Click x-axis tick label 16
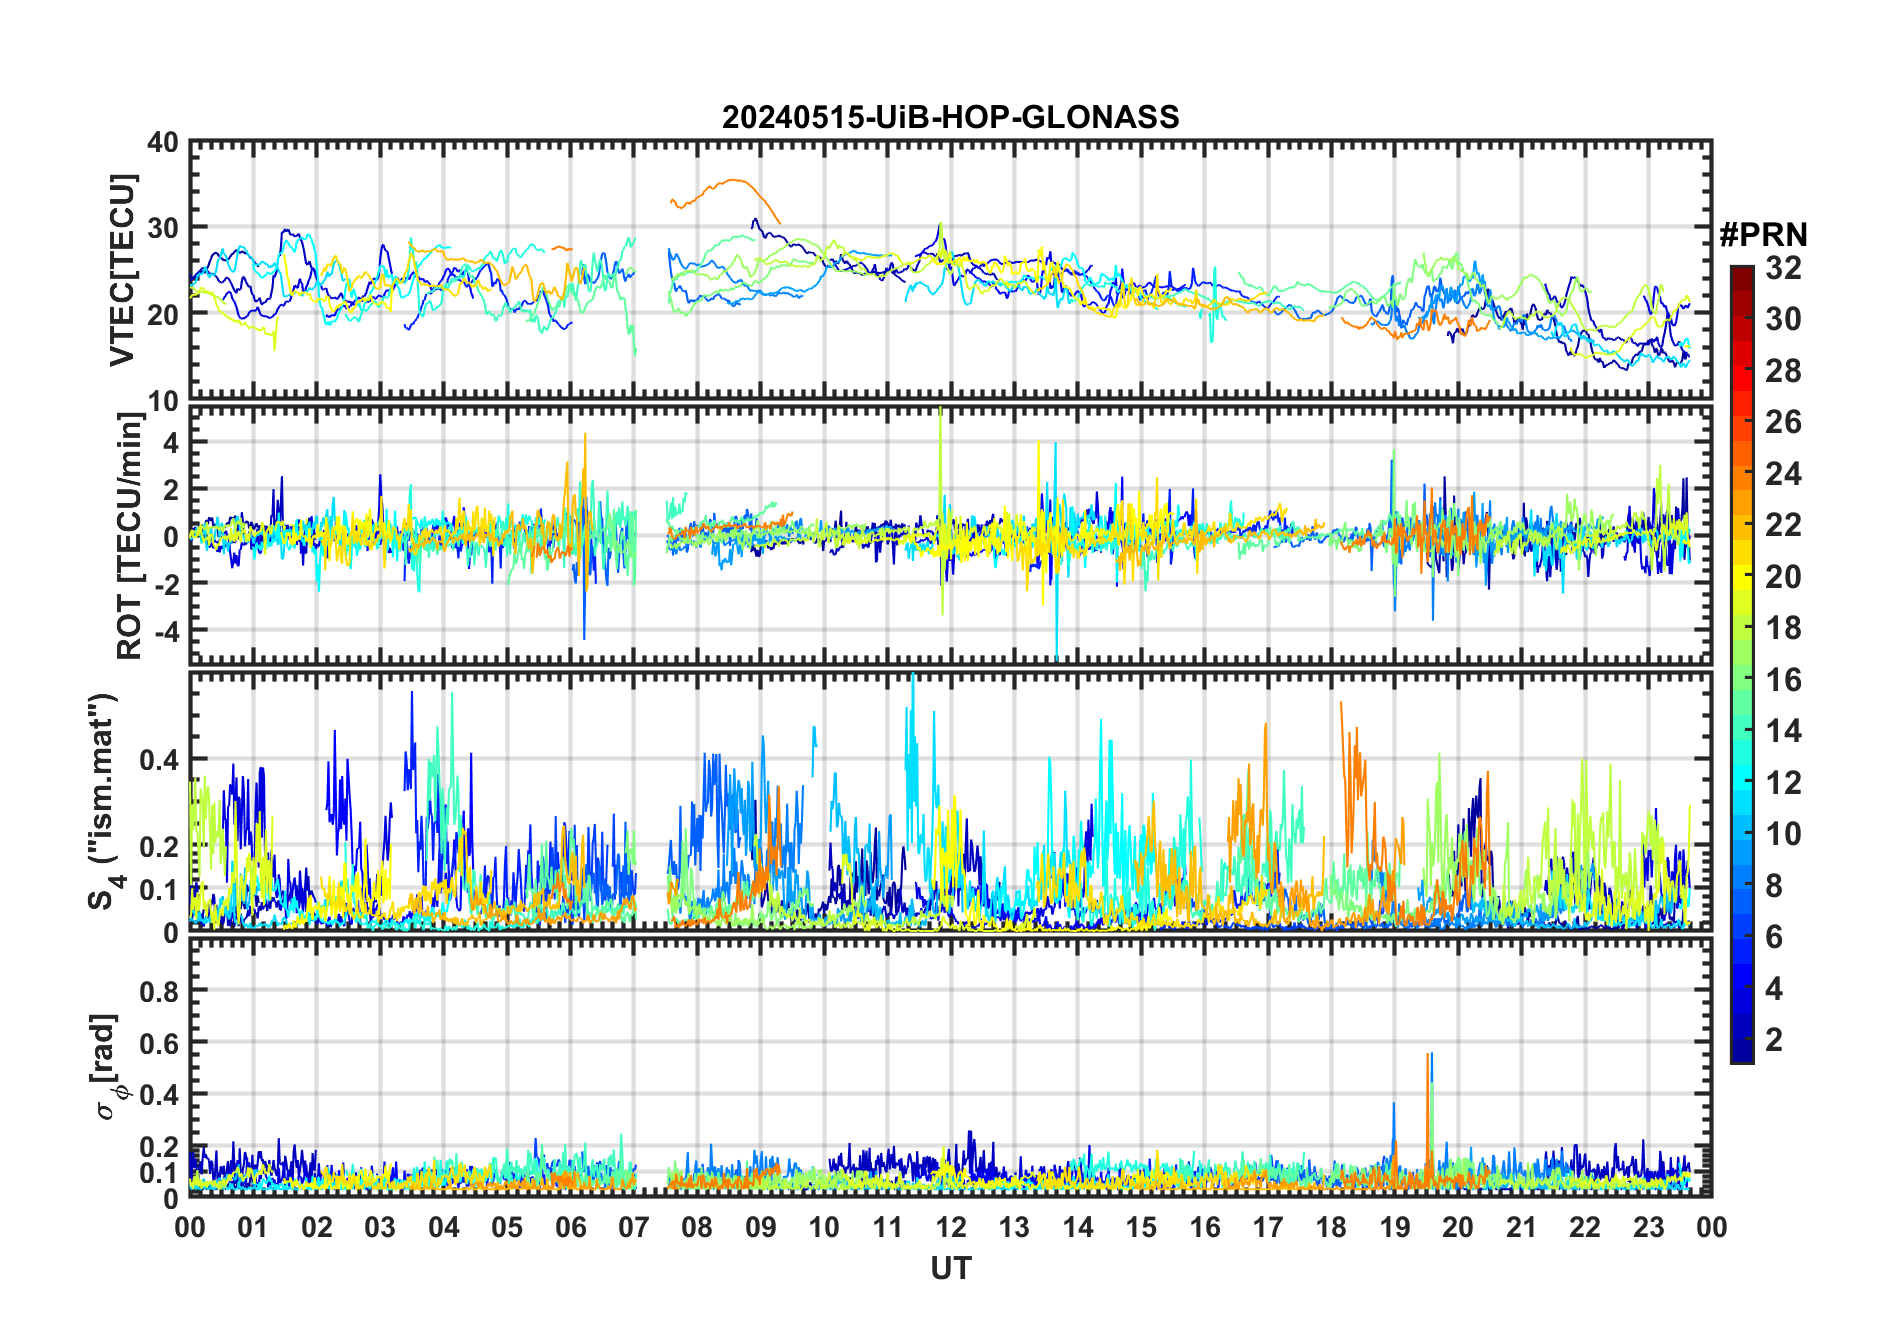The height and width of the screenshot is (1330, 1902). [1204, 1227]
